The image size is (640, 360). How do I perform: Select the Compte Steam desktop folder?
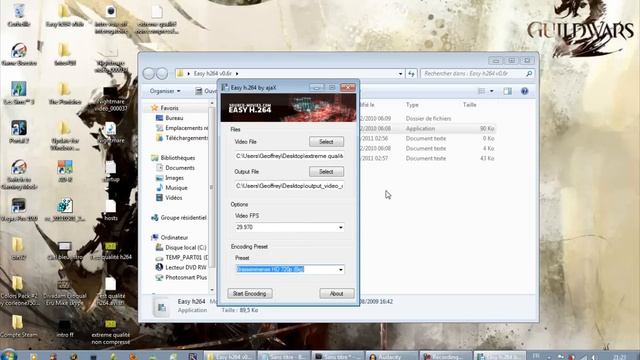[18, 326]
